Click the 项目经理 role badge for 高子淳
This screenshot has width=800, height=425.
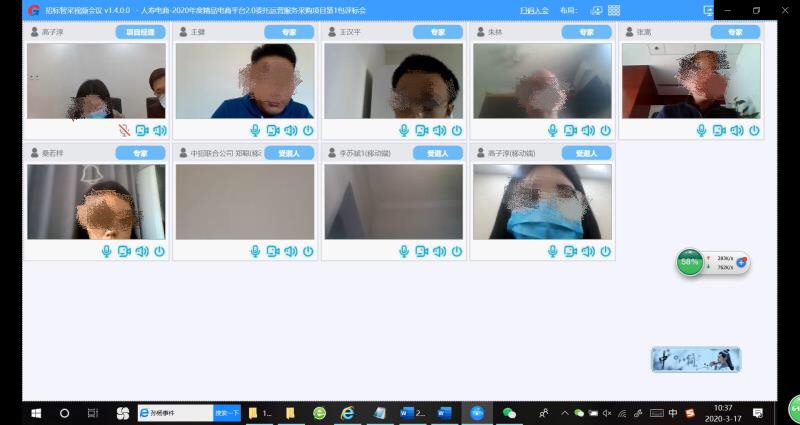pyautogui.click(x=140, y=32)
